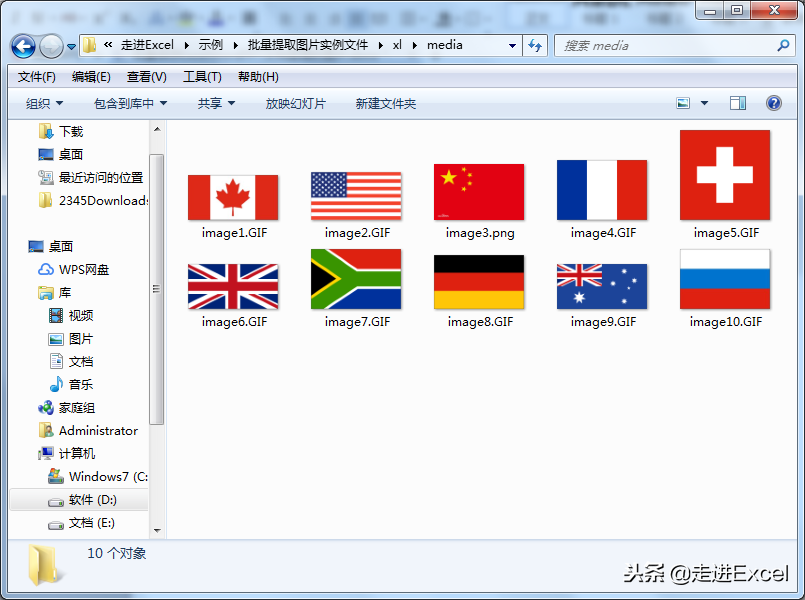Open the view options dropdown arrow
This screenshot has height=600, width=805.
click(704, 104)
